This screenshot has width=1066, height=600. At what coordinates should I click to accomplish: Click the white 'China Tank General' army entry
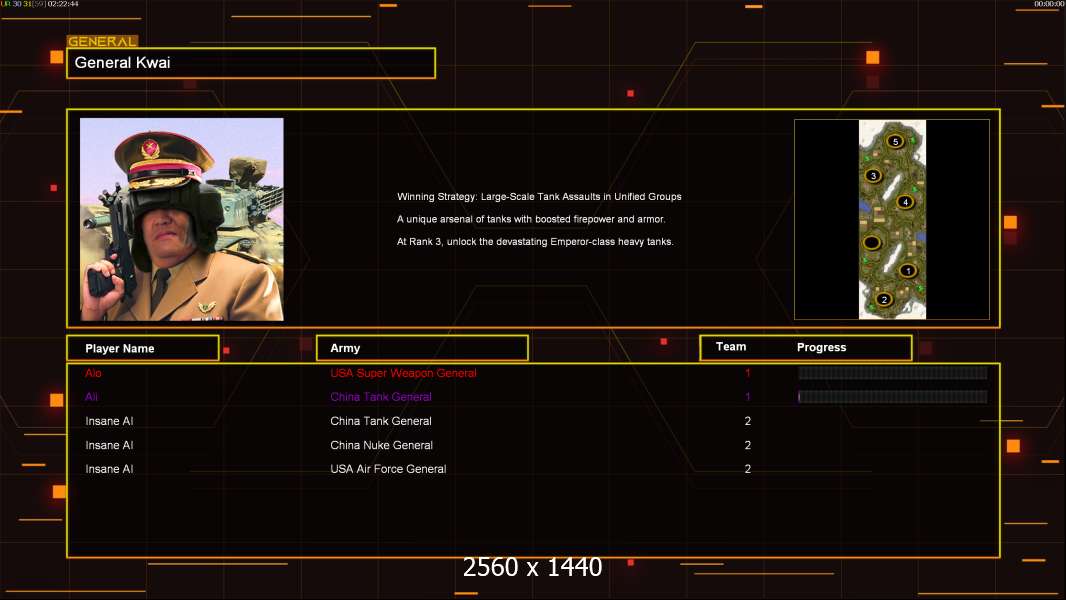[381, 421]
